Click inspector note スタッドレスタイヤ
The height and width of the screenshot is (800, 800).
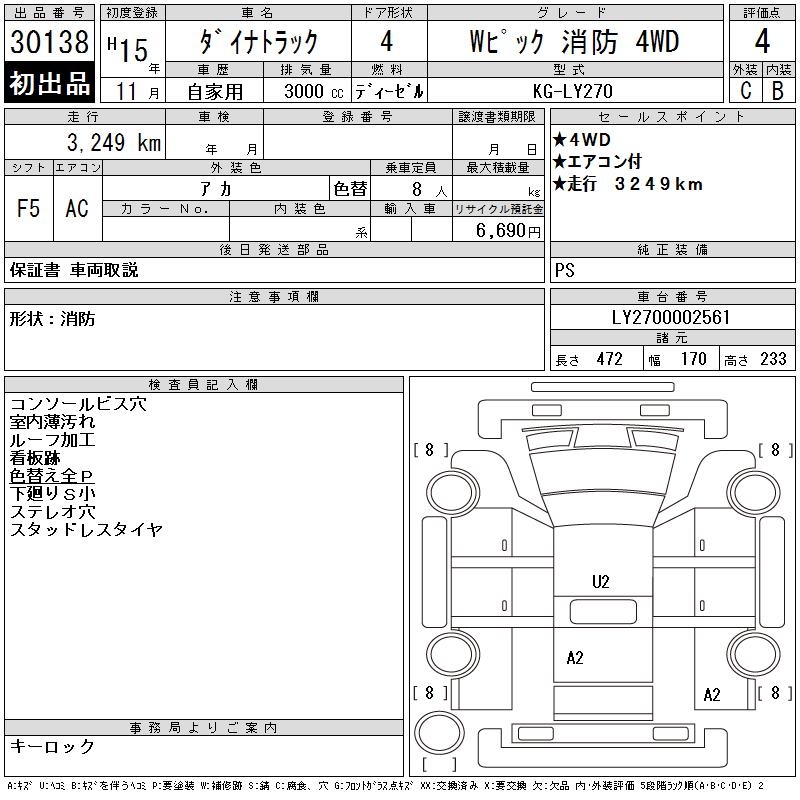(86, 529)
